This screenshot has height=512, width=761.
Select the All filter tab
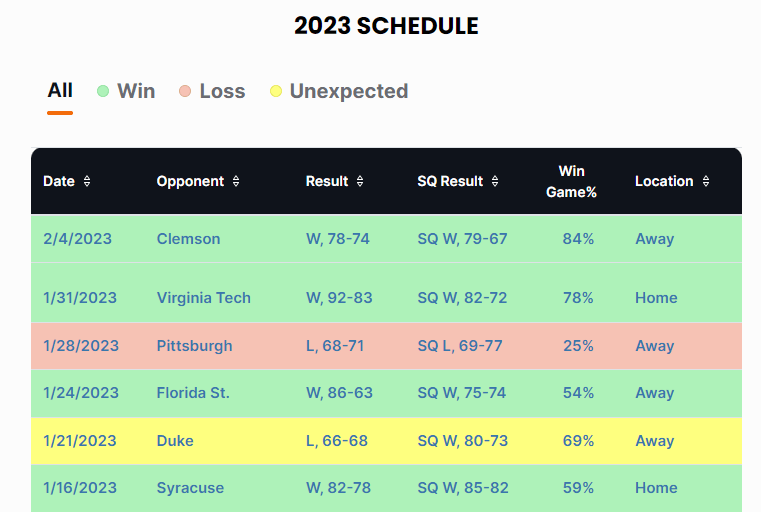(60, 91)
